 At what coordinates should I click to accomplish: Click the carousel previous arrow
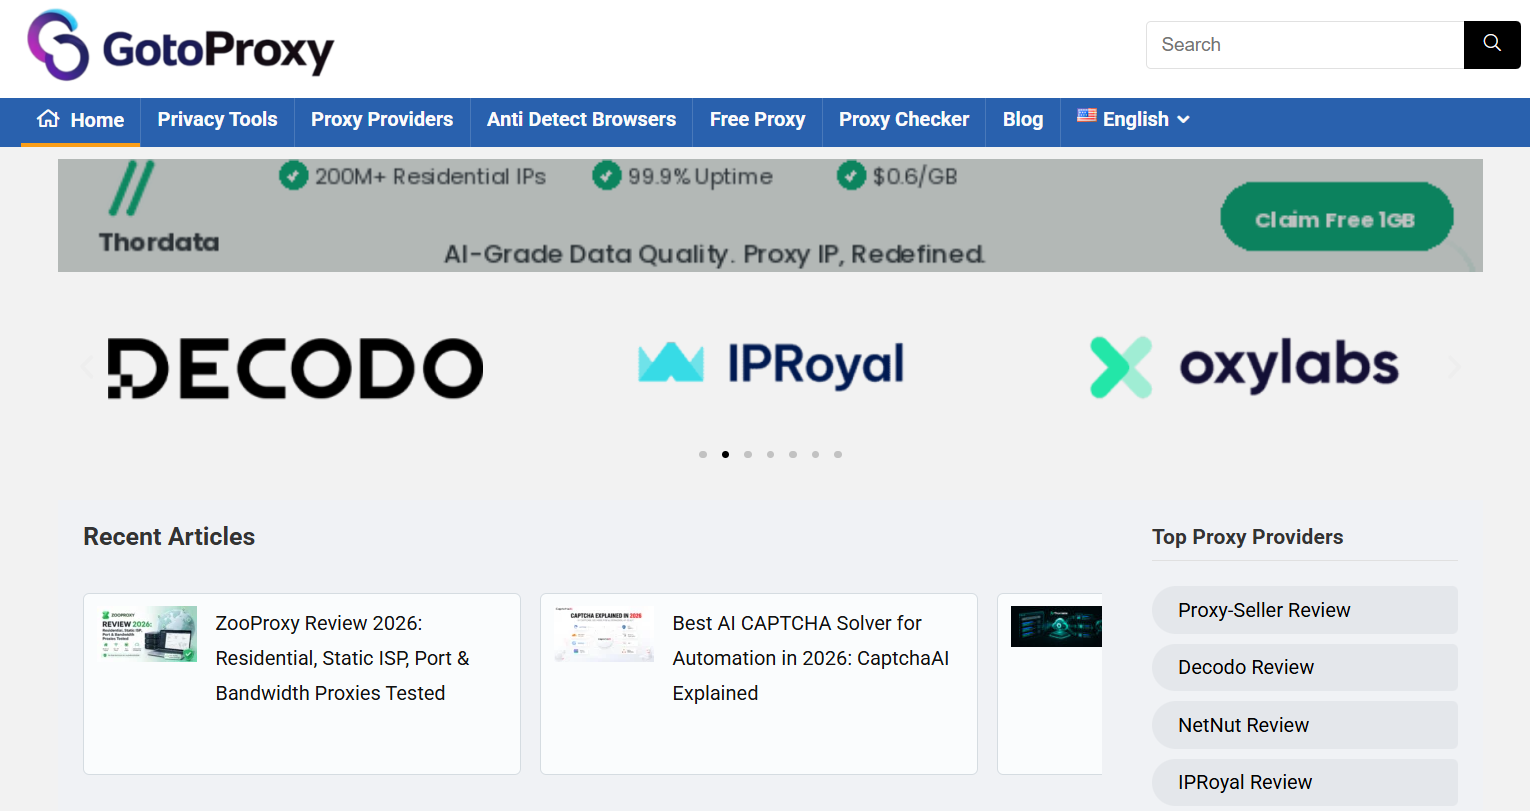(88, 367)
